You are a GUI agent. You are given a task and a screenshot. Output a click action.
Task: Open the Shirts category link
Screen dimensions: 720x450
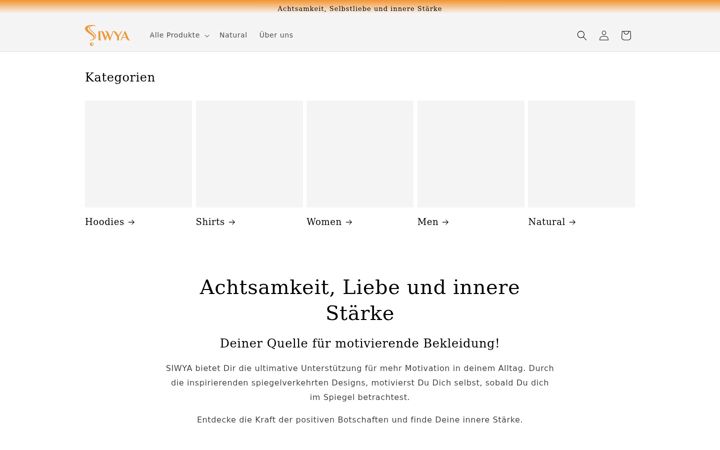215,222
